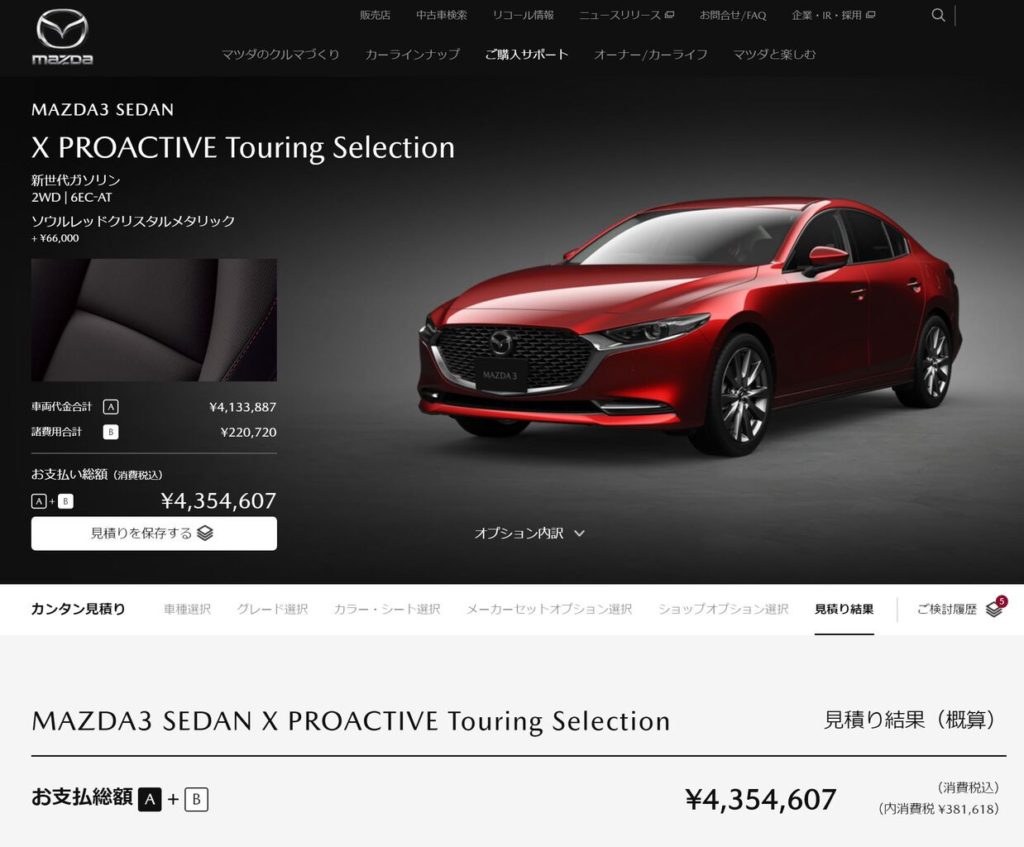This screenshot has height=847, width=1024.
Task: Go to the カラー・シート選択 step
Action: pos(387,609)
